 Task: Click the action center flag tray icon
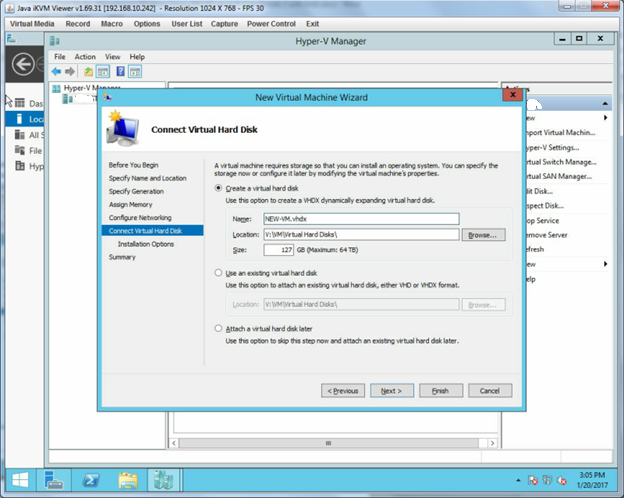pyautogui.click(x=533, y=480)
